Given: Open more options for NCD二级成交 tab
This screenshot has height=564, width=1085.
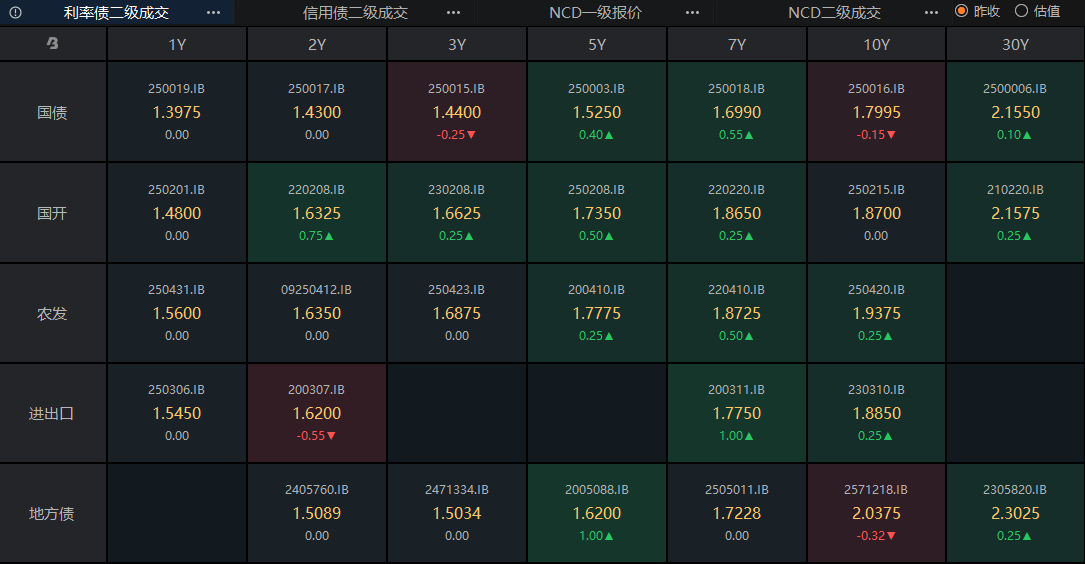Looking at the screenshot, I should coord(931,12).
